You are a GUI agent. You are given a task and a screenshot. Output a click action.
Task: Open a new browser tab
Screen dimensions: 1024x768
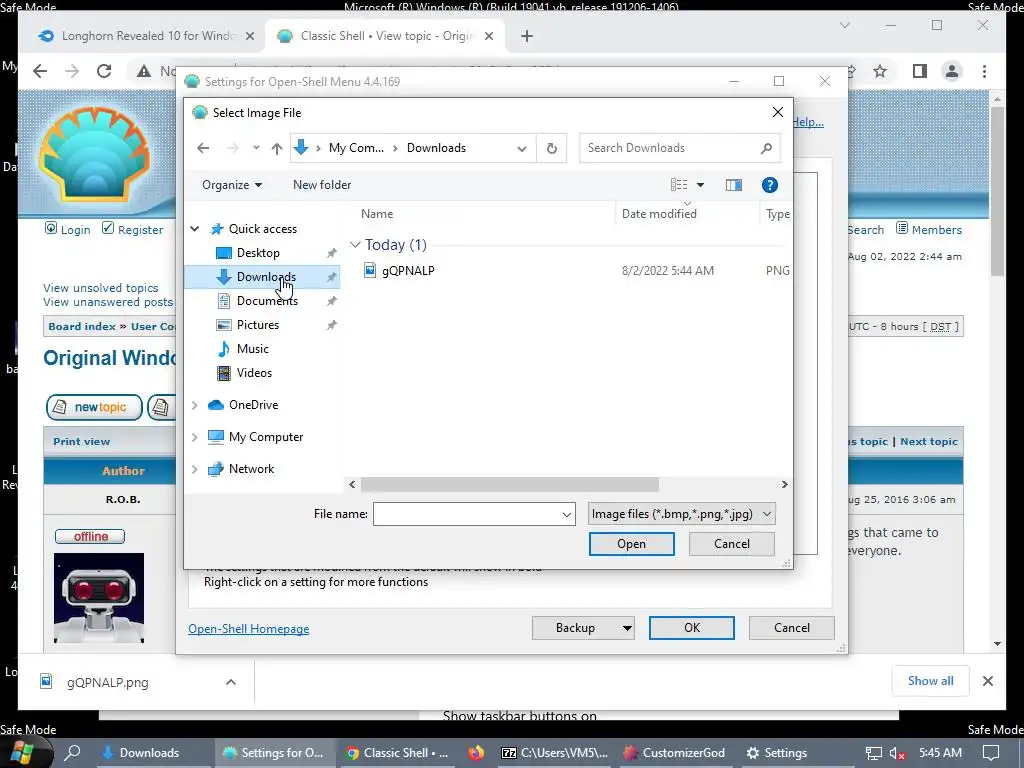tap(527, 37)
